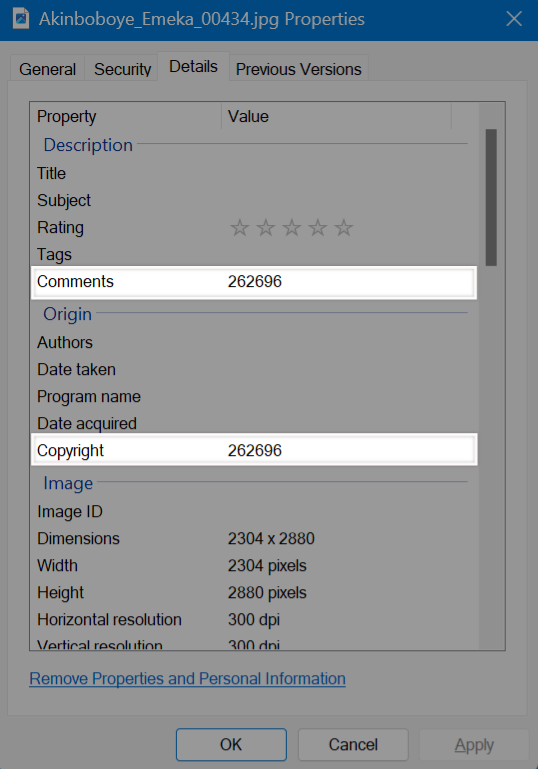Viewport: 538px width, 769px height.
Task: Switch to the General tab
Action: 48,69
